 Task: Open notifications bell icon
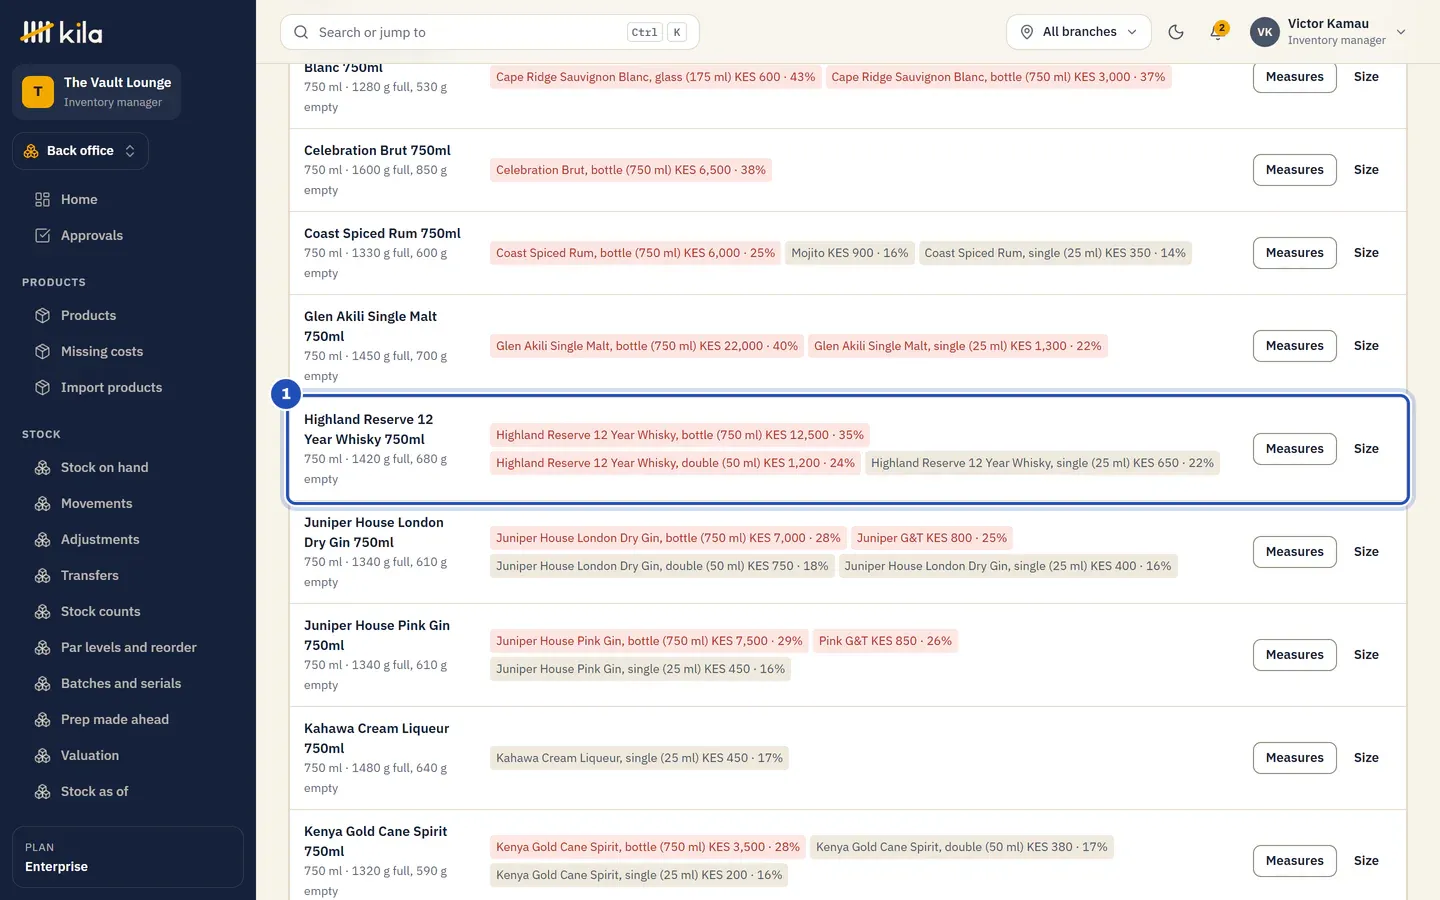pyautogui.click(x=1217, y=32)
